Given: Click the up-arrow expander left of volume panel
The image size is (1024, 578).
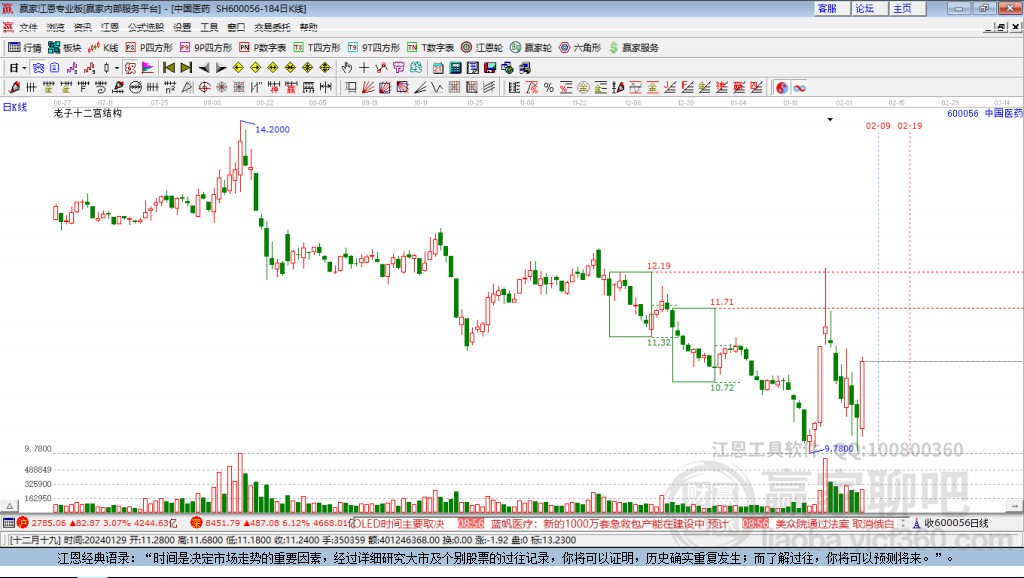Looking at the screenshot, I should pos(9,506).
